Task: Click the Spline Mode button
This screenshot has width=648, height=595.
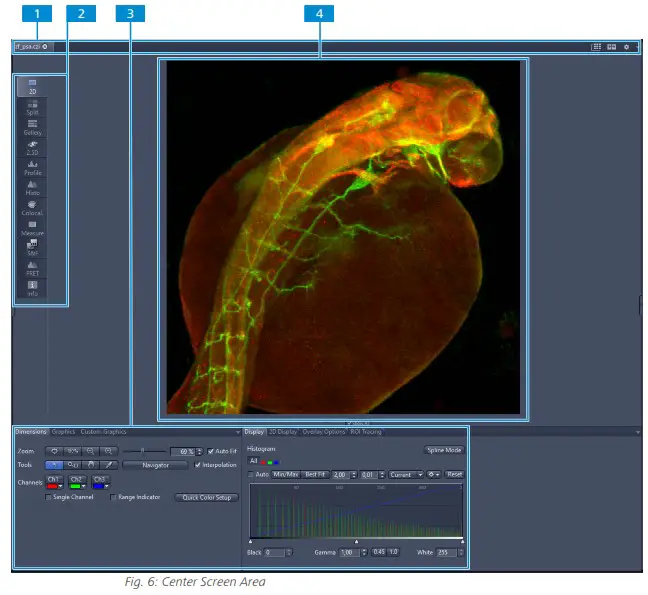Action: [x=444, y=450]
